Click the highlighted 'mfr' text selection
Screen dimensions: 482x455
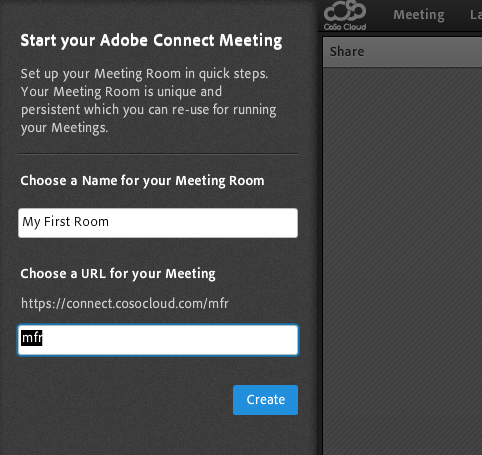coord(32,338)
